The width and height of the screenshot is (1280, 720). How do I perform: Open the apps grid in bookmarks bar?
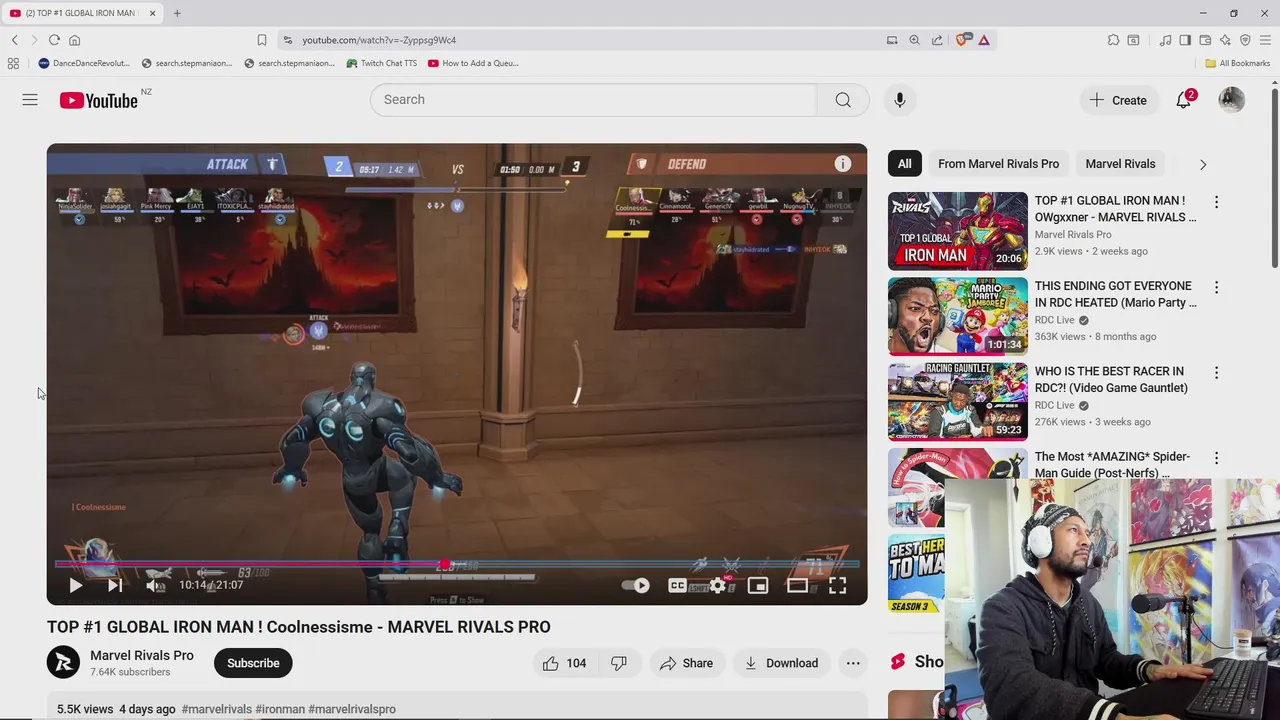coord(13,63)
